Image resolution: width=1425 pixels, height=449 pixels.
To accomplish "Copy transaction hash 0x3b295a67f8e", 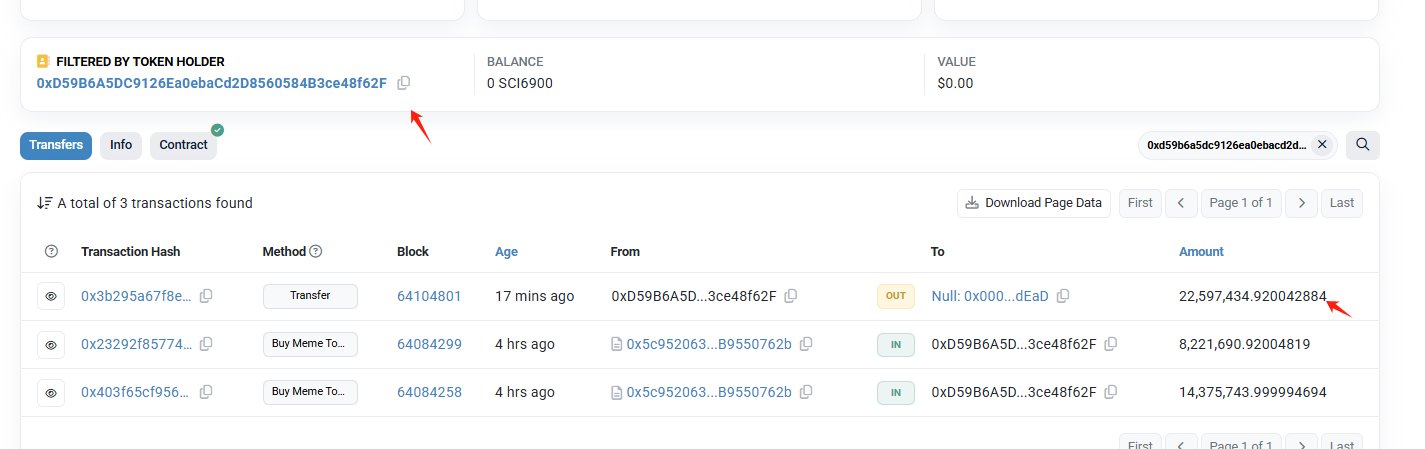I will [206, 296].
